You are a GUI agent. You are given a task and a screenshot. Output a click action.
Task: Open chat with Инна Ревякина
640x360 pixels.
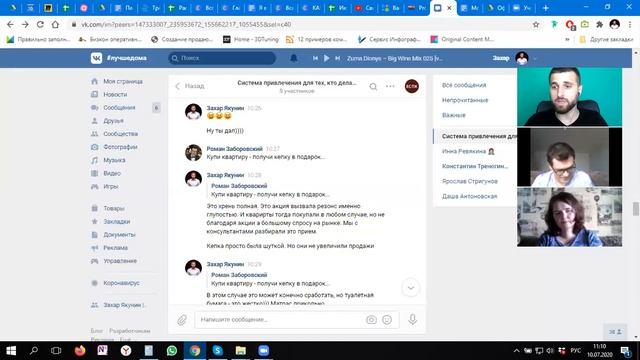(x=468, y=151)
